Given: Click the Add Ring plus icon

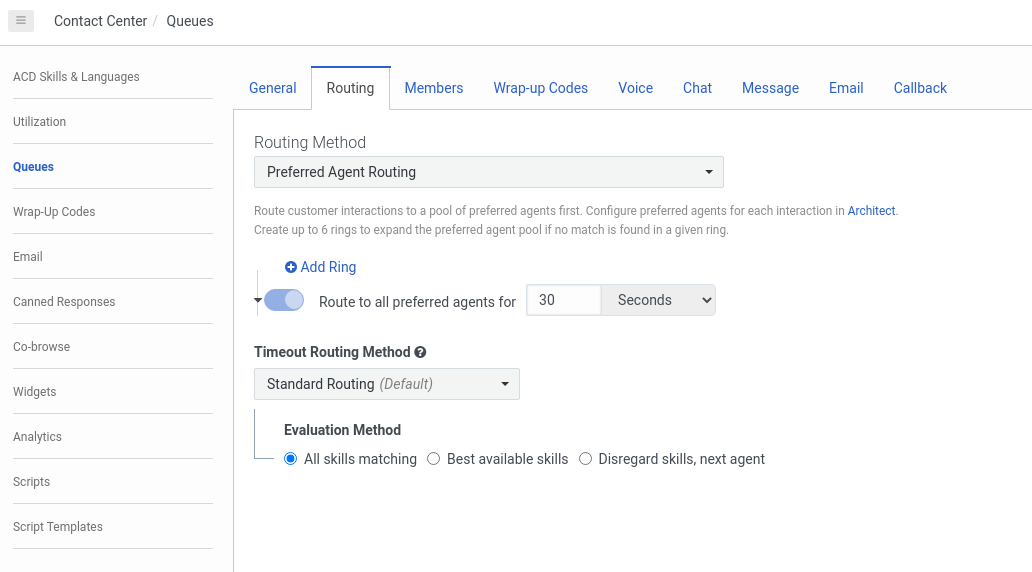Looking at the screenshot, I should point(291,267).
